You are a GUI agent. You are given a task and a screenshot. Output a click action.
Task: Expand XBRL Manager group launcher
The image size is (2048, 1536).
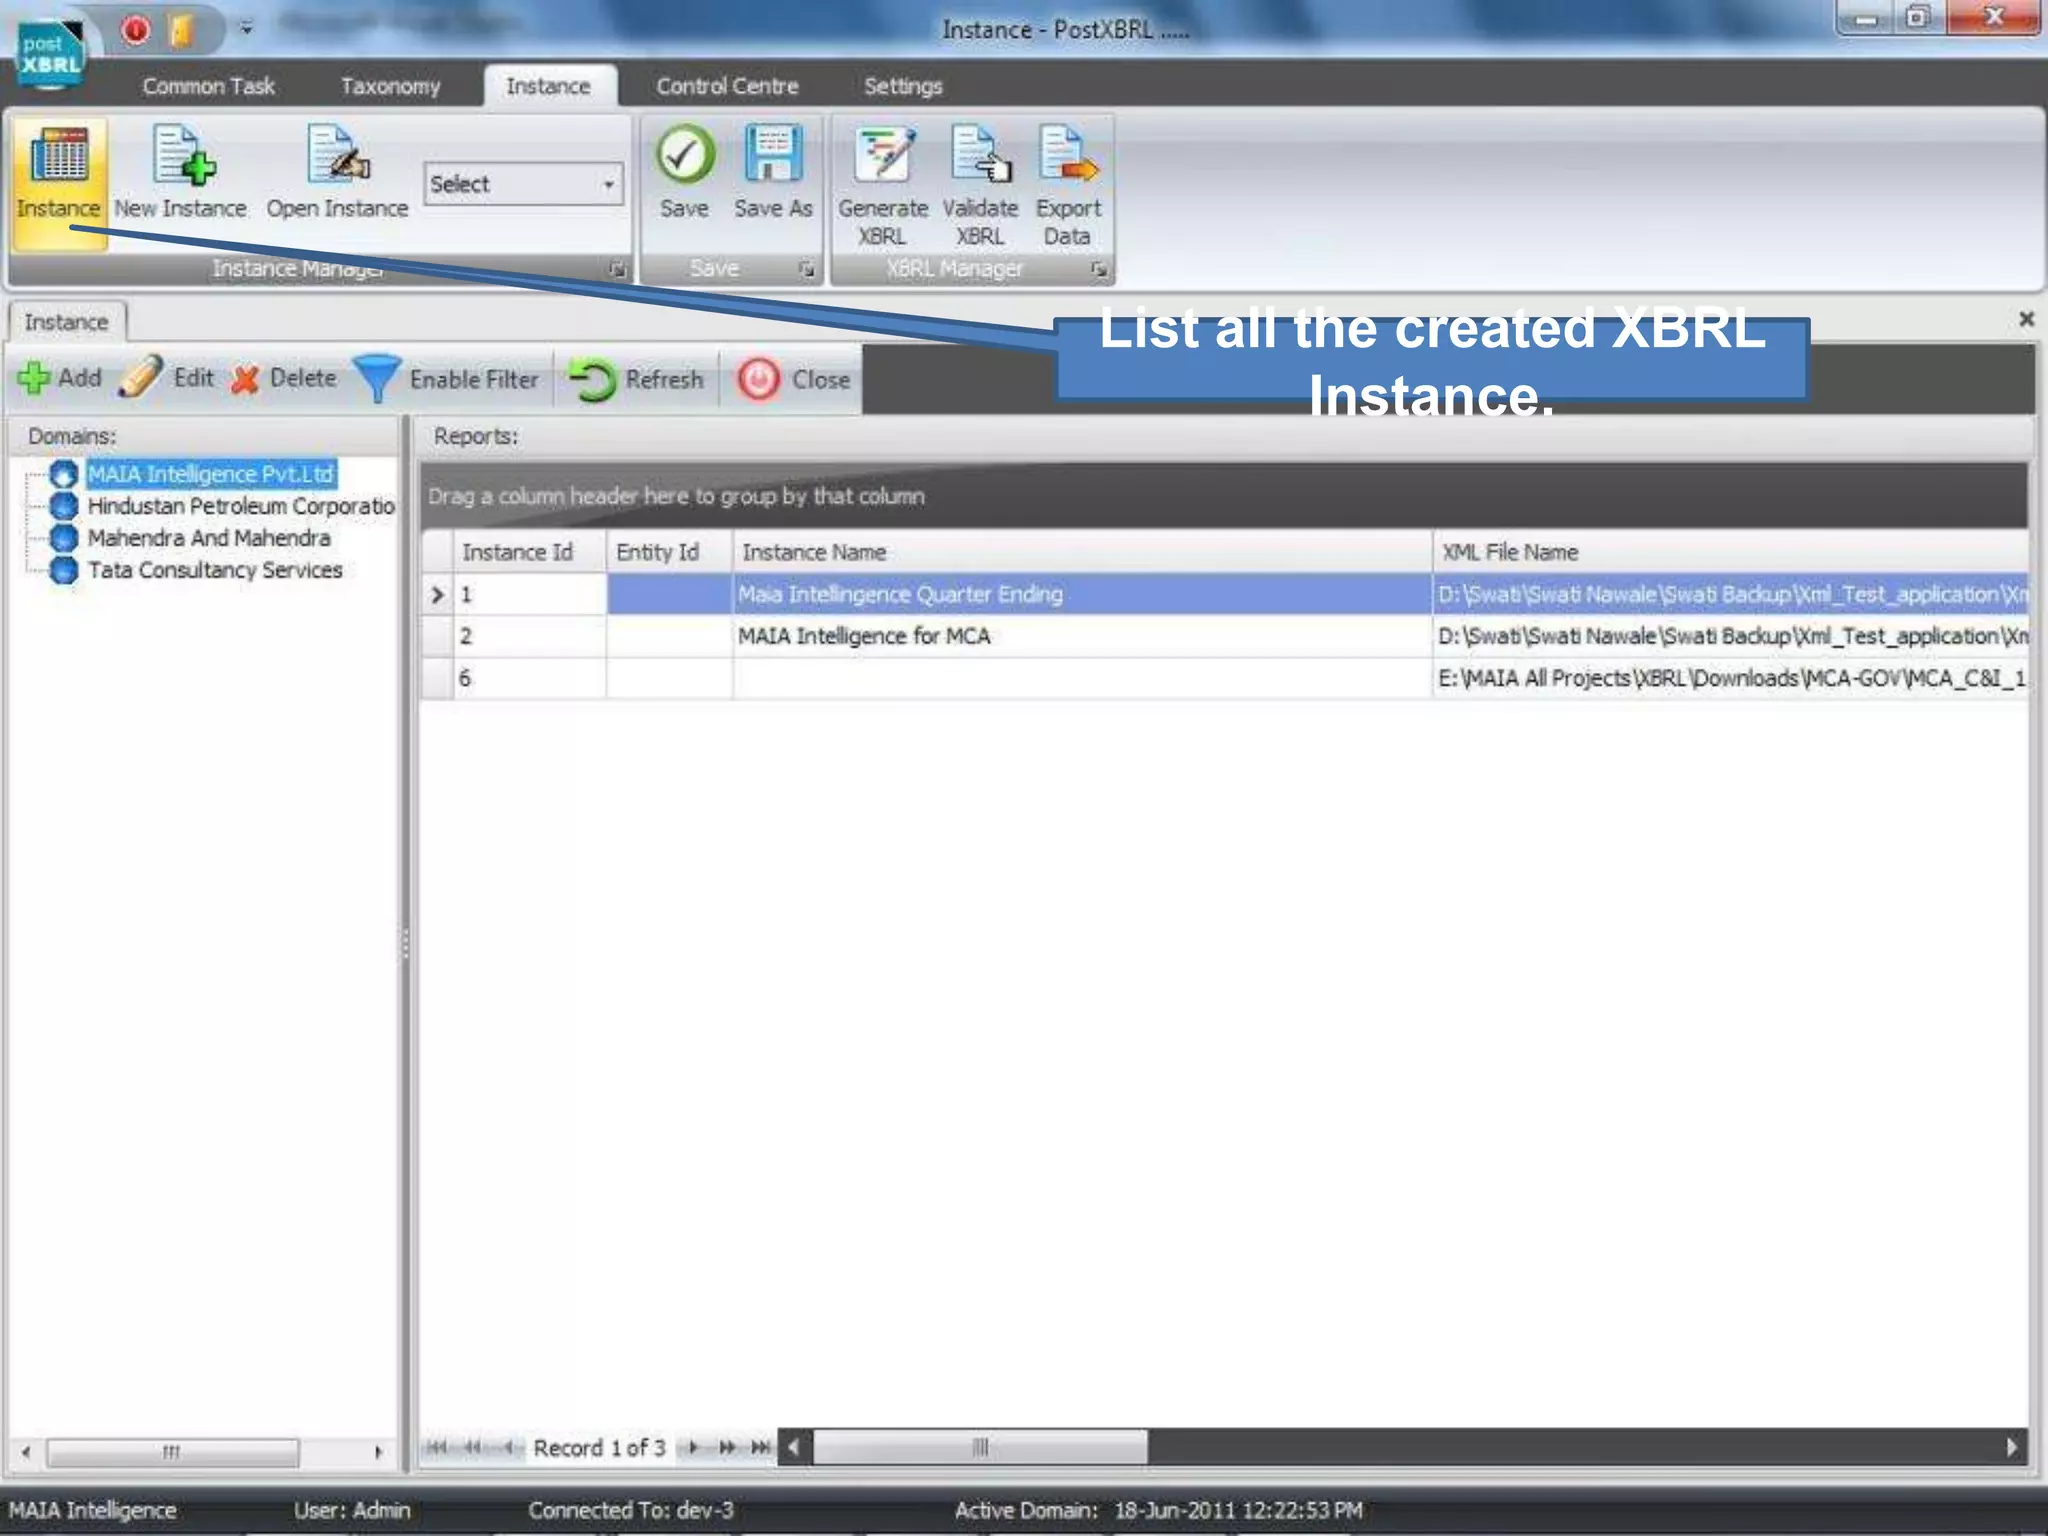click(x=1098, y=269)
